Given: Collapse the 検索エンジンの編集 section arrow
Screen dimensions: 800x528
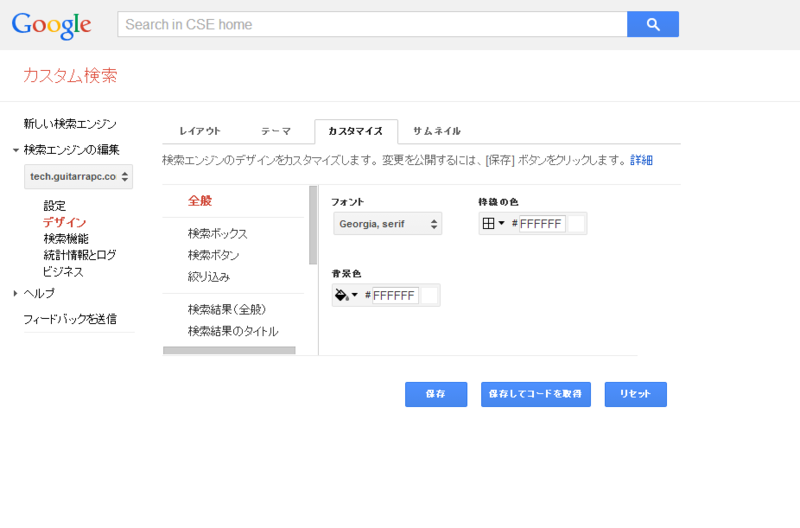Looking at the screenshot, I should click(16, 150).
